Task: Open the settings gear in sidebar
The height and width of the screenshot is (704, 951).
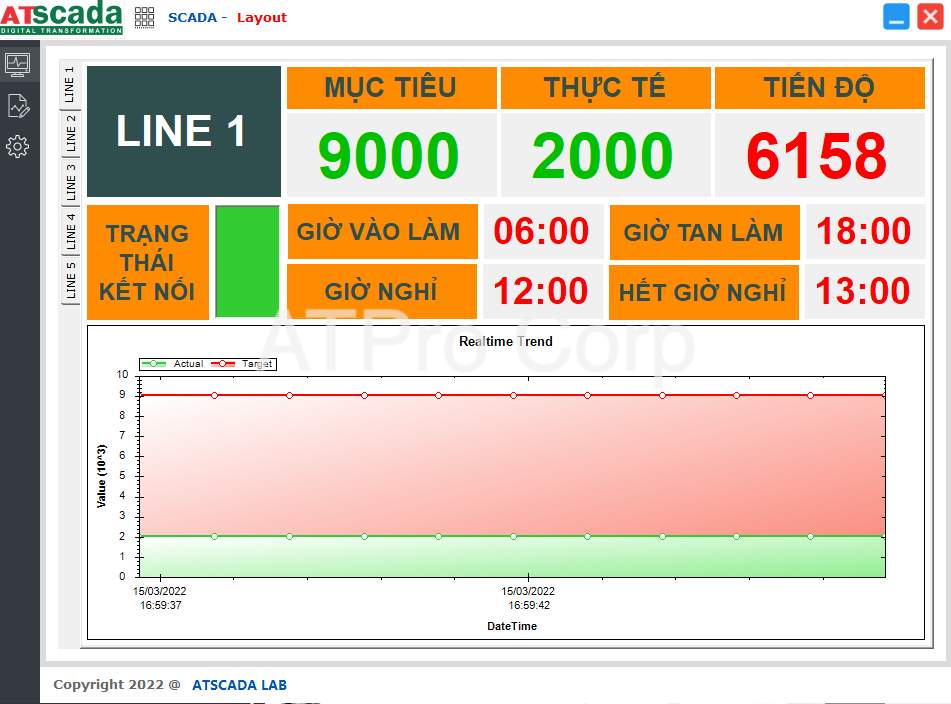Action: (x=18, y=147)
